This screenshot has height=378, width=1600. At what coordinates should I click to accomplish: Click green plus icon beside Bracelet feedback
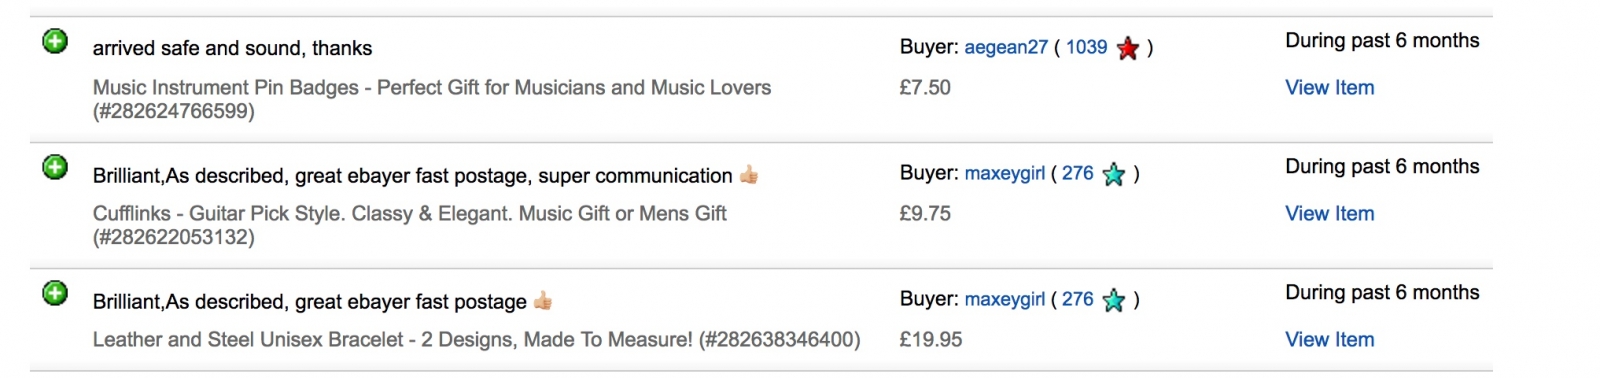tap(55, 294)
